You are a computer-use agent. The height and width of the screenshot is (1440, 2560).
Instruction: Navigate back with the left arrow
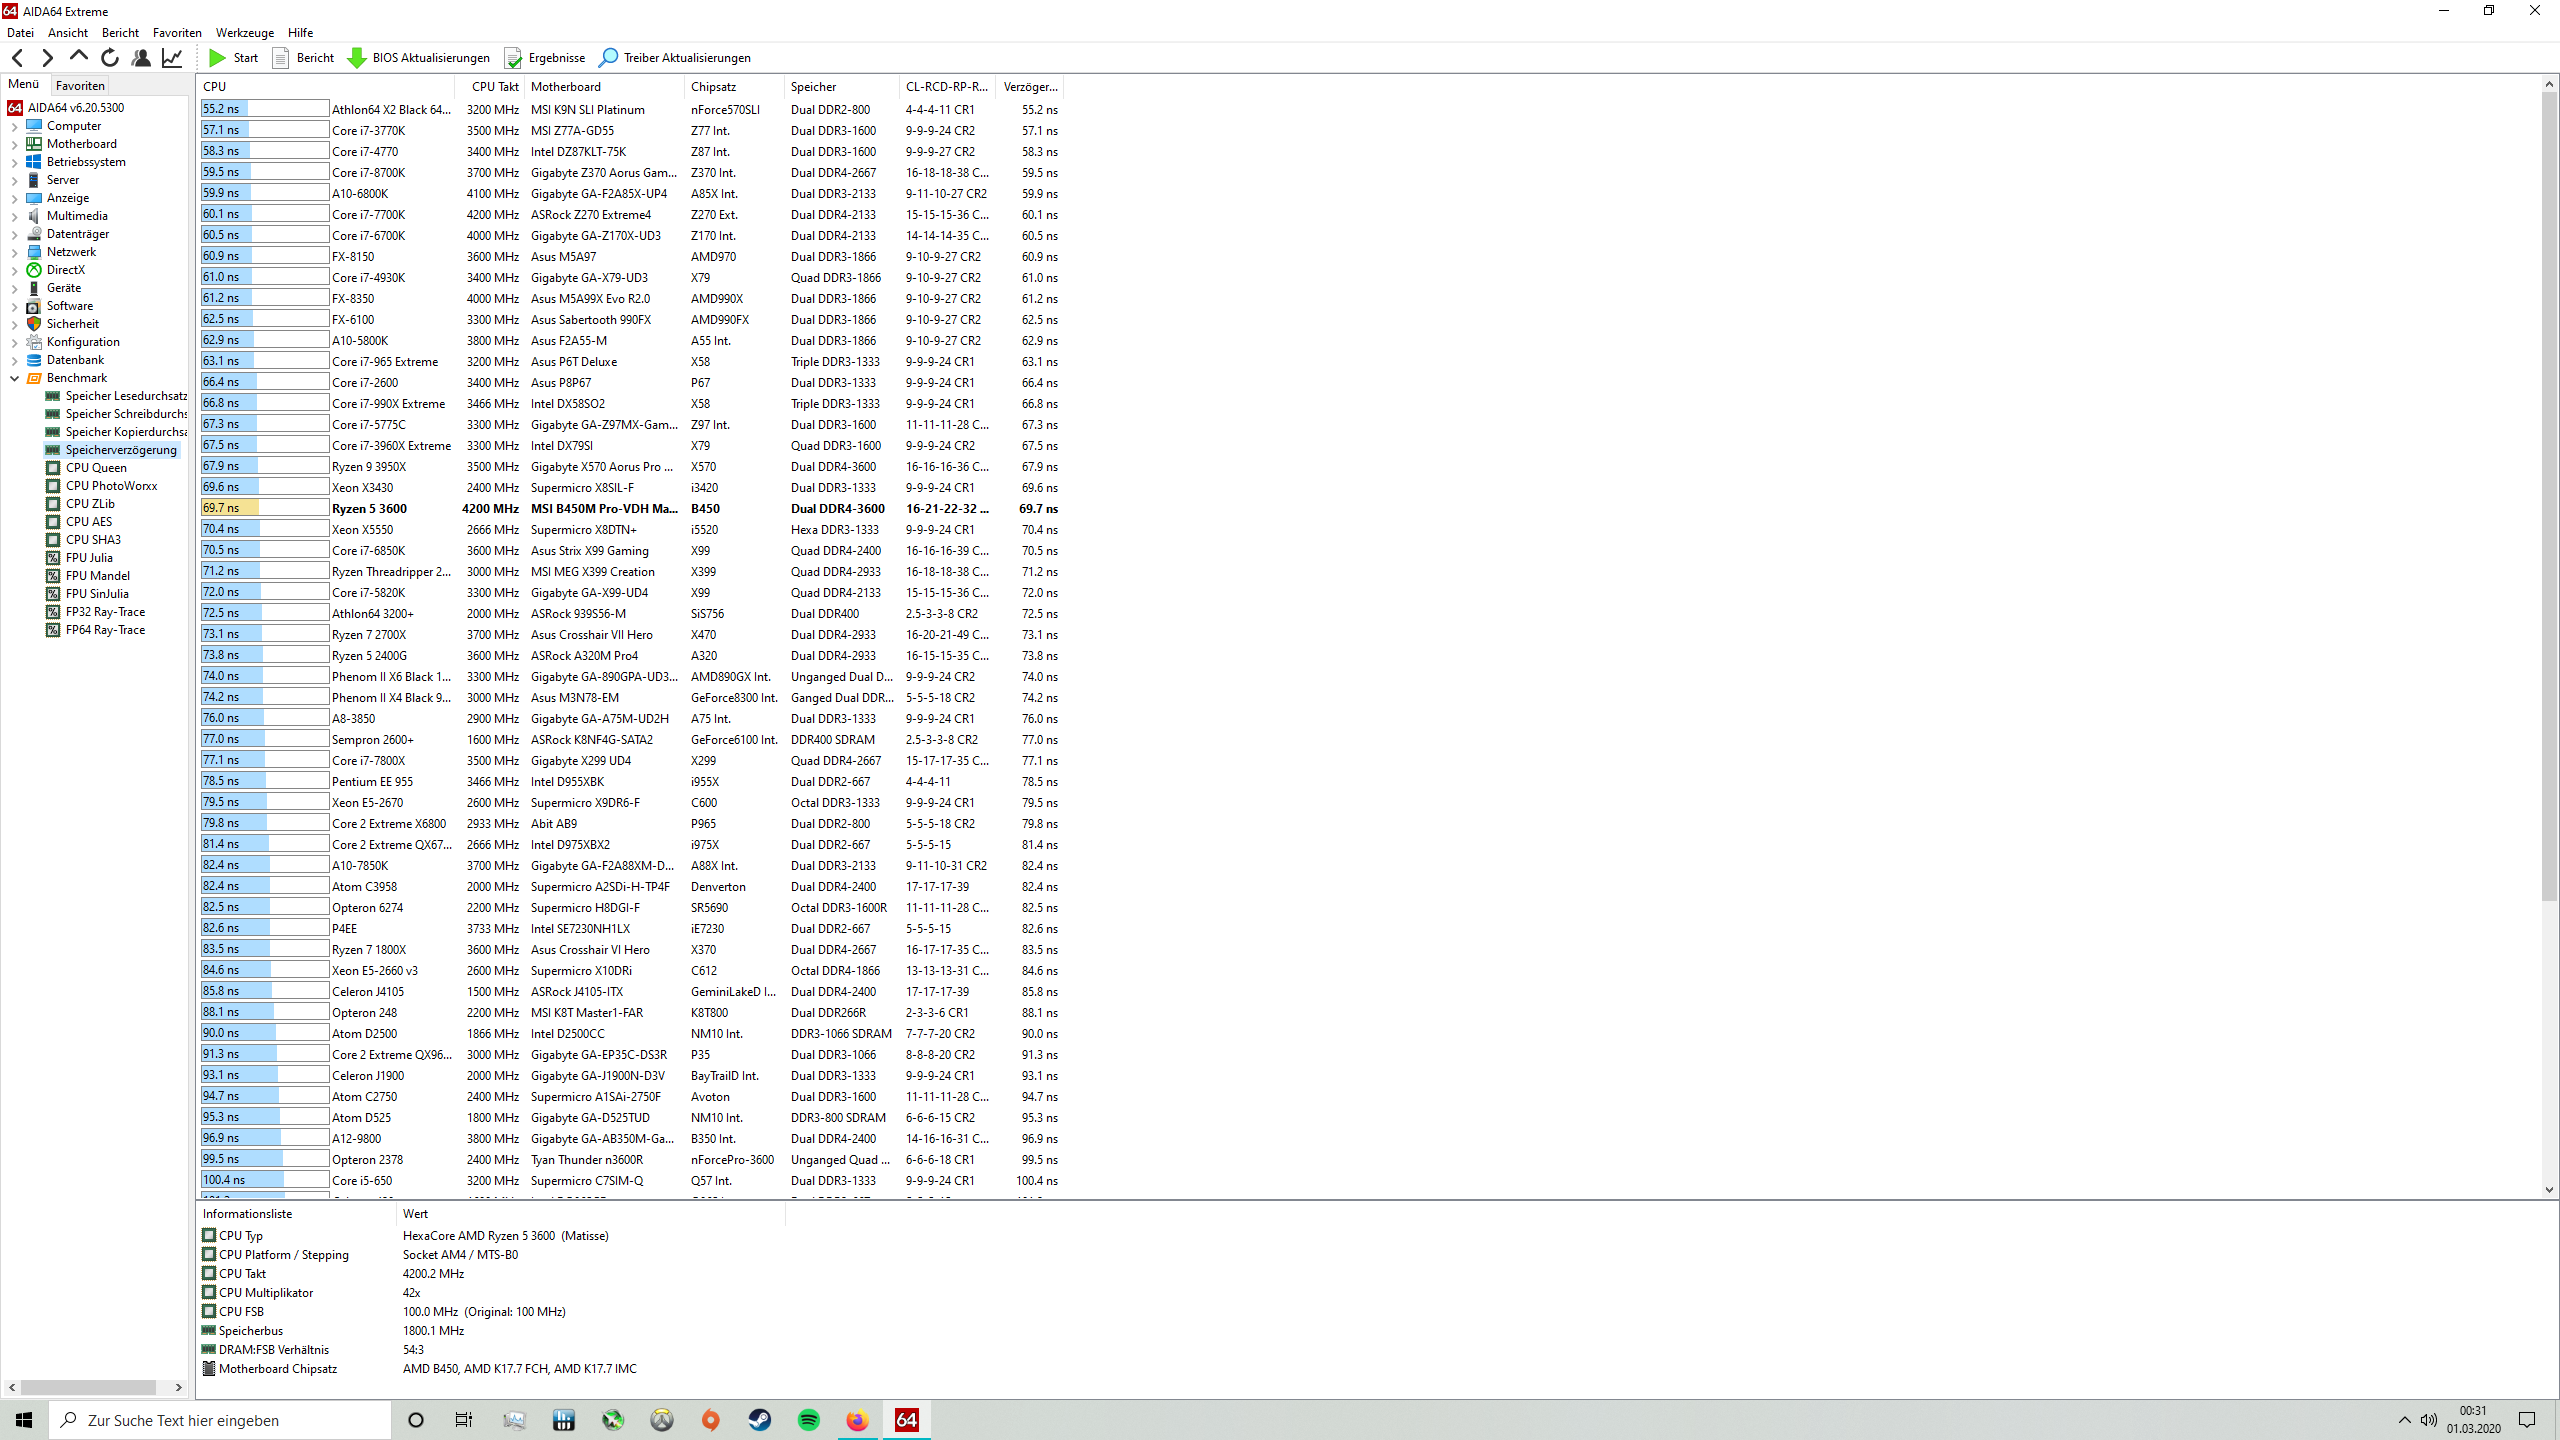[x=17, y=58]
